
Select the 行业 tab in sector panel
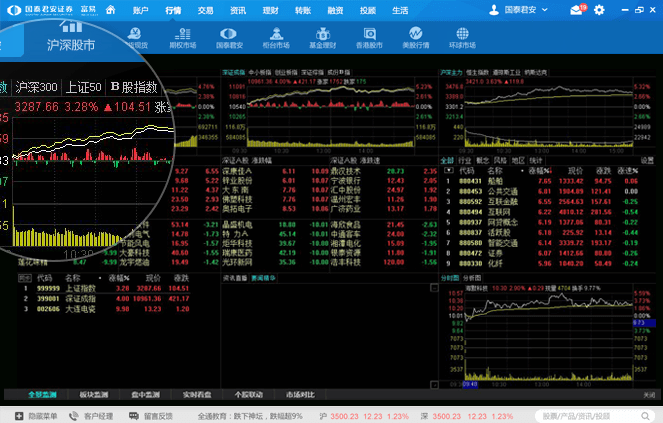click(465, 160)
